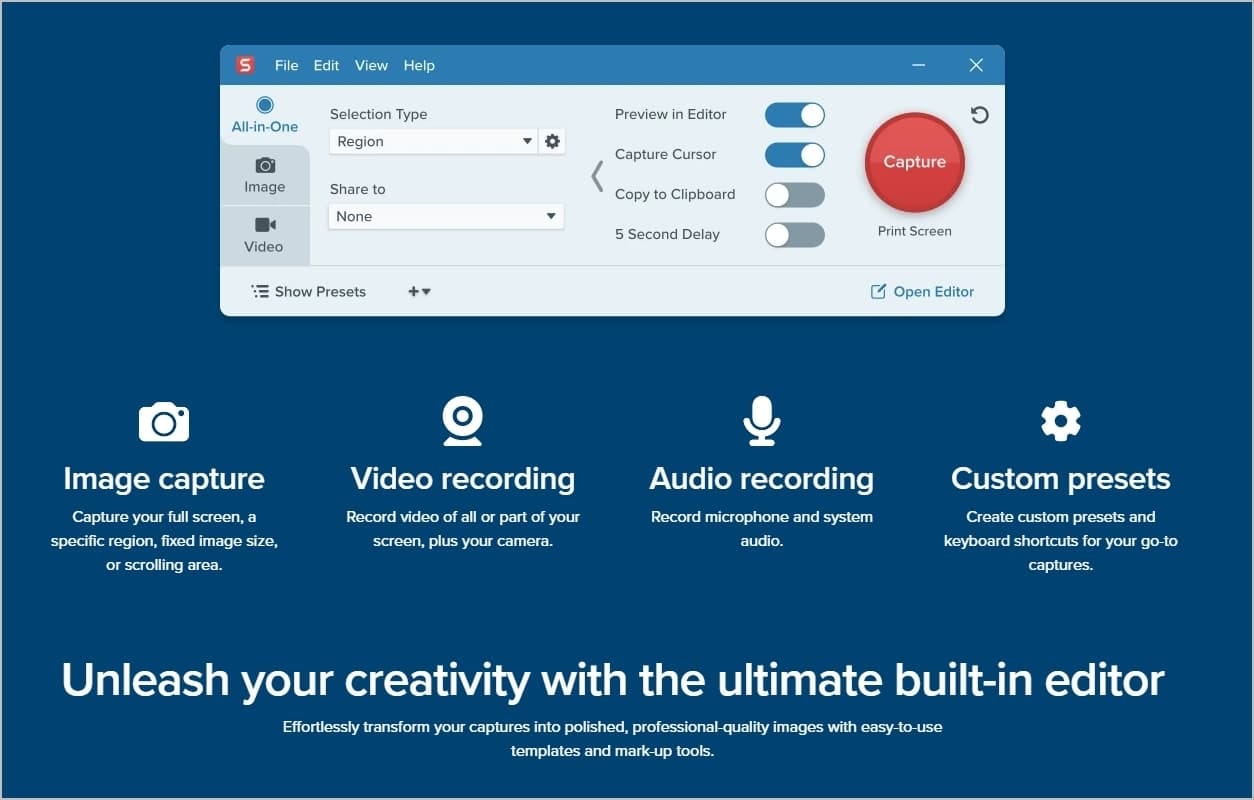Disable the Capture Cursor toggle
Image resolution: width=1254 pixels, height=800 pixels.
point(795,154)
